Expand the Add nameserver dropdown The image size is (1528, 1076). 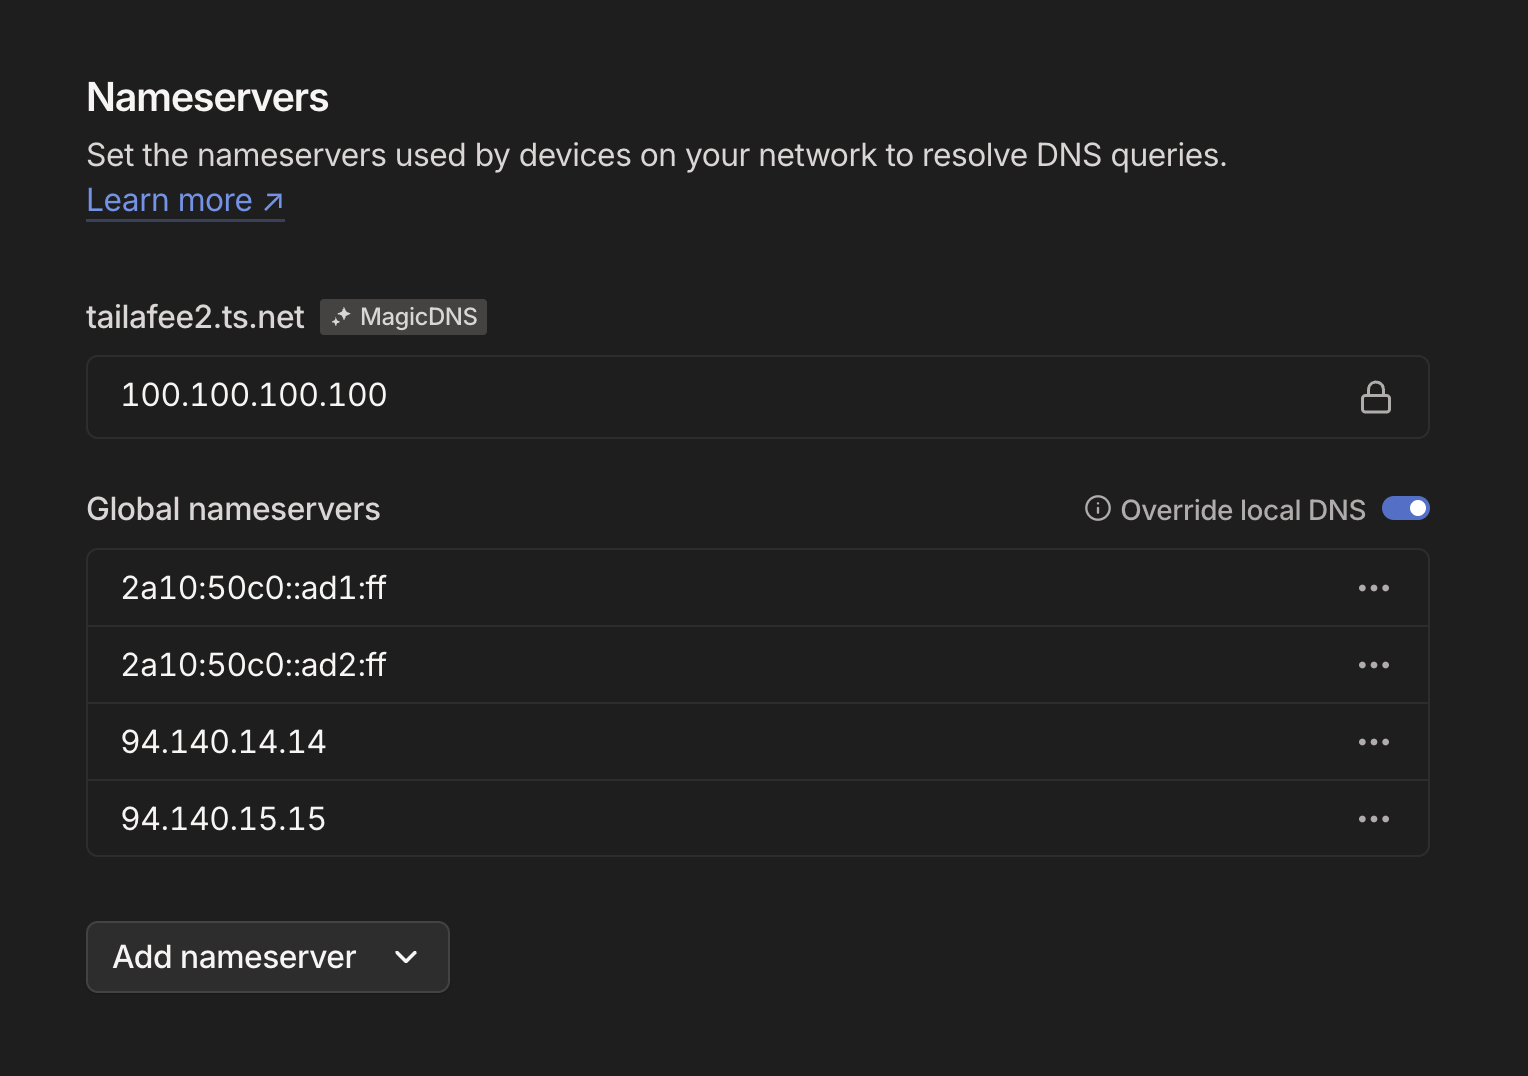pos(268,957)
